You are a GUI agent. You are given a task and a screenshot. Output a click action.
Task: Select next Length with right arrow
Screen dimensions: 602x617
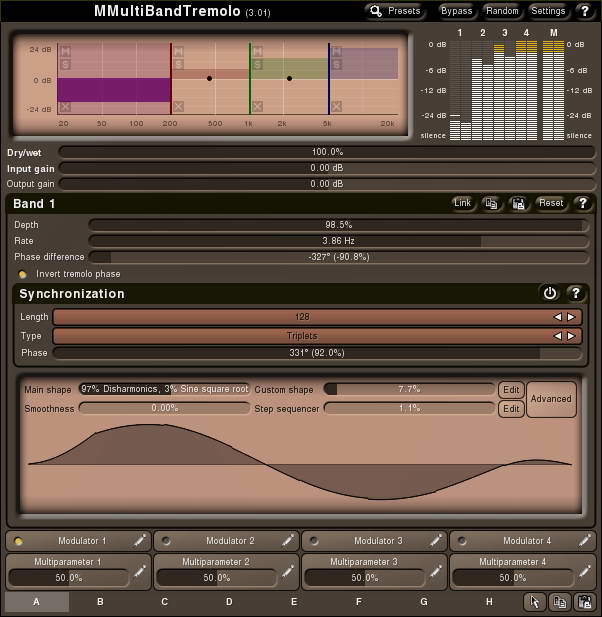tap(571, 317)
